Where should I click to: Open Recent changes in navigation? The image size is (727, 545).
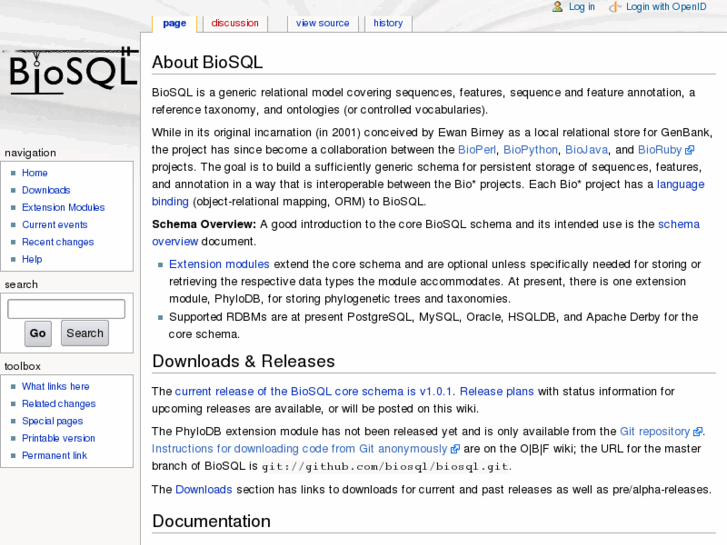58,242
